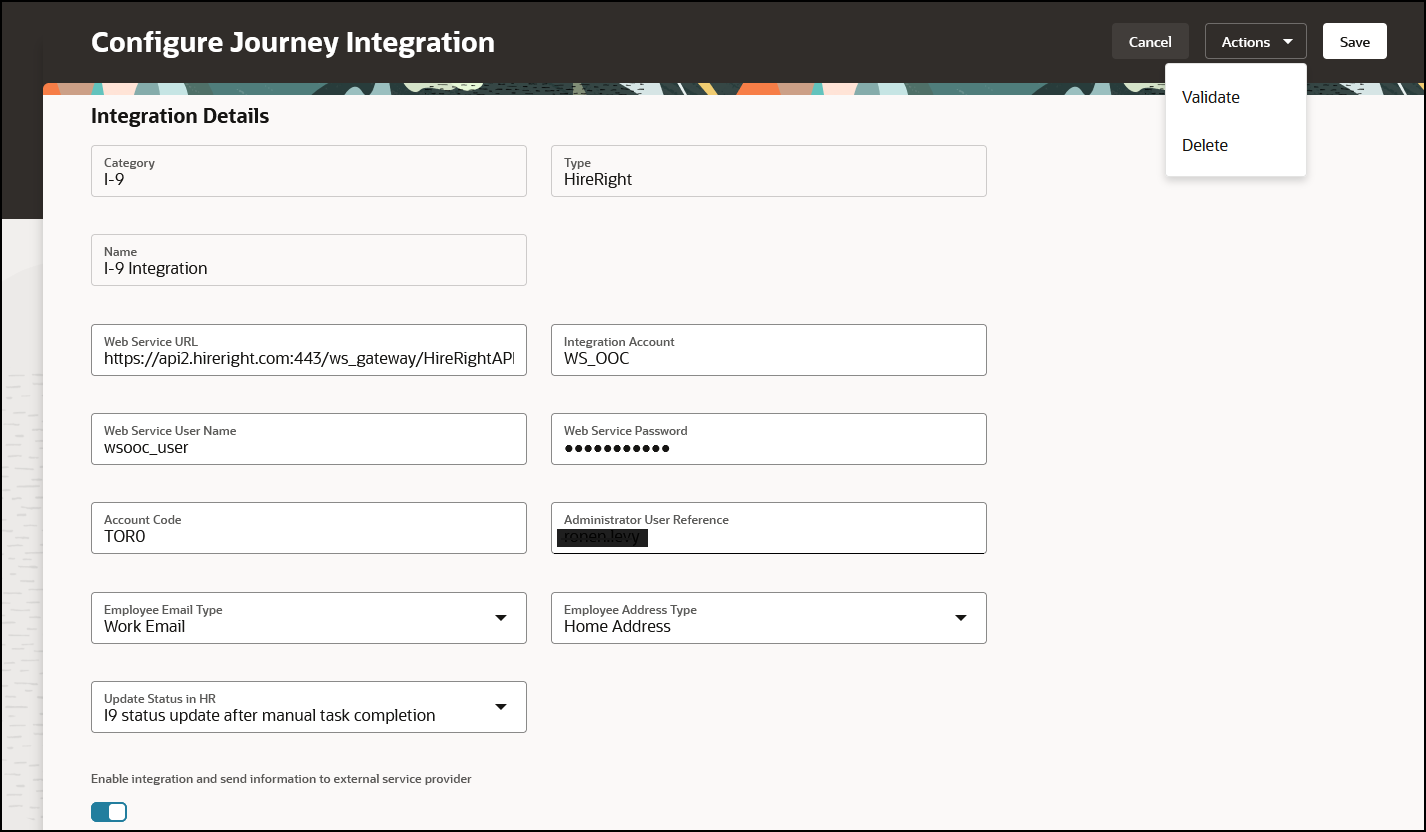
Task: Focus the Integration Account field
Action: [768, 358]
